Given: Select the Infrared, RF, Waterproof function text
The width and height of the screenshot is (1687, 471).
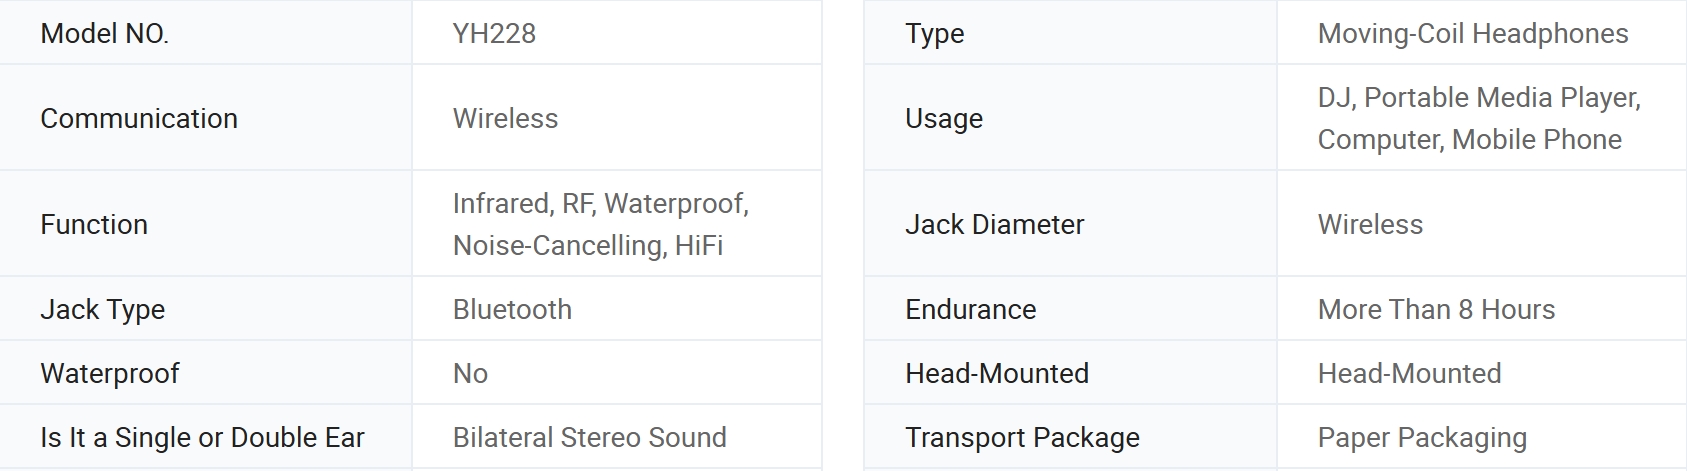Looking at the screenshot, I should [601, 203].
